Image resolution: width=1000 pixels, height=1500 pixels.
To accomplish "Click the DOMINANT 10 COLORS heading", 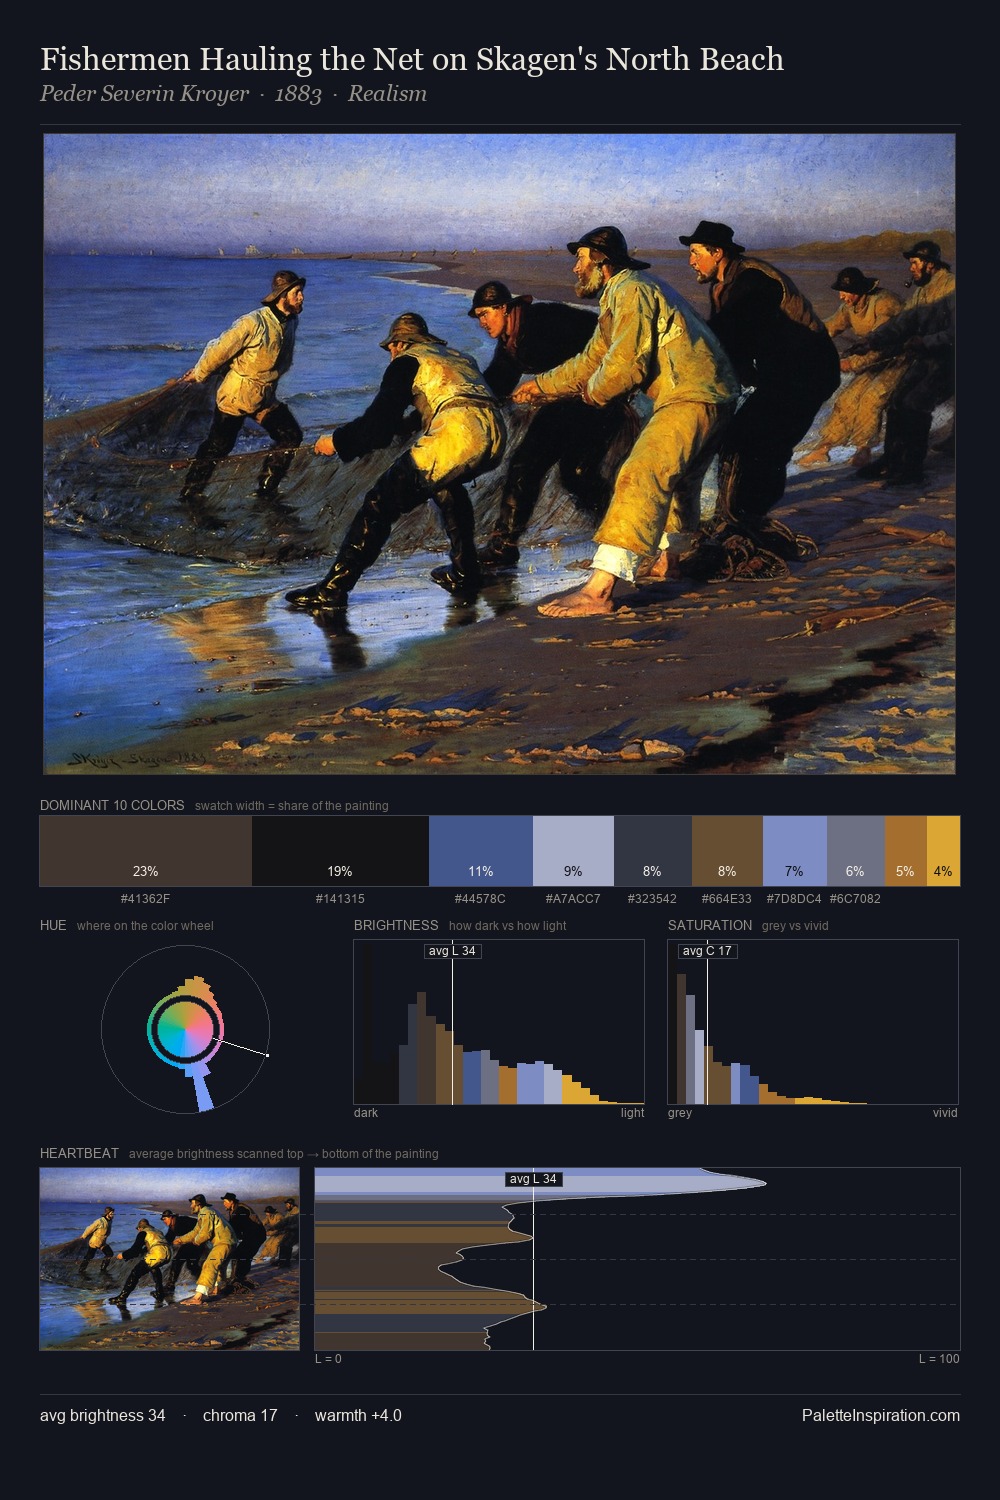I will pyautogui.click(x=112, y=805).
